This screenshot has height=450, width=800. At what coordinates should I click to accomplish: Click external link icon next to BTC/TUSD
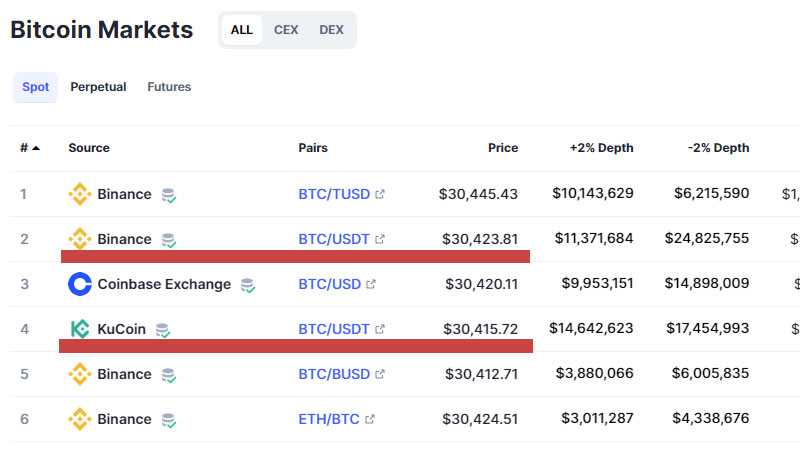pyautogui.click(x=380, y=194)
